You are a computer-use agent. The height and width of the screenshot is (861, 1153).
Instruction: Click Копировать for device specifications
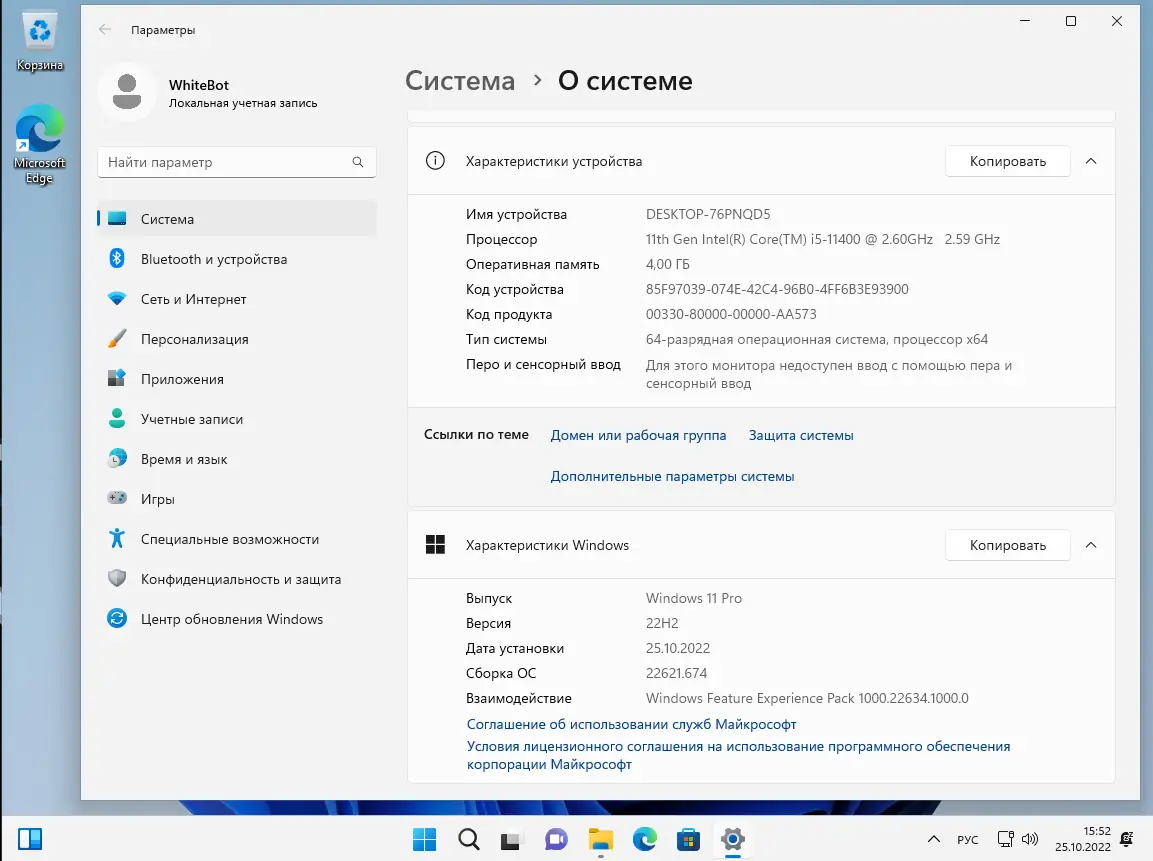pyautogui.click(x=1007, y=160)
